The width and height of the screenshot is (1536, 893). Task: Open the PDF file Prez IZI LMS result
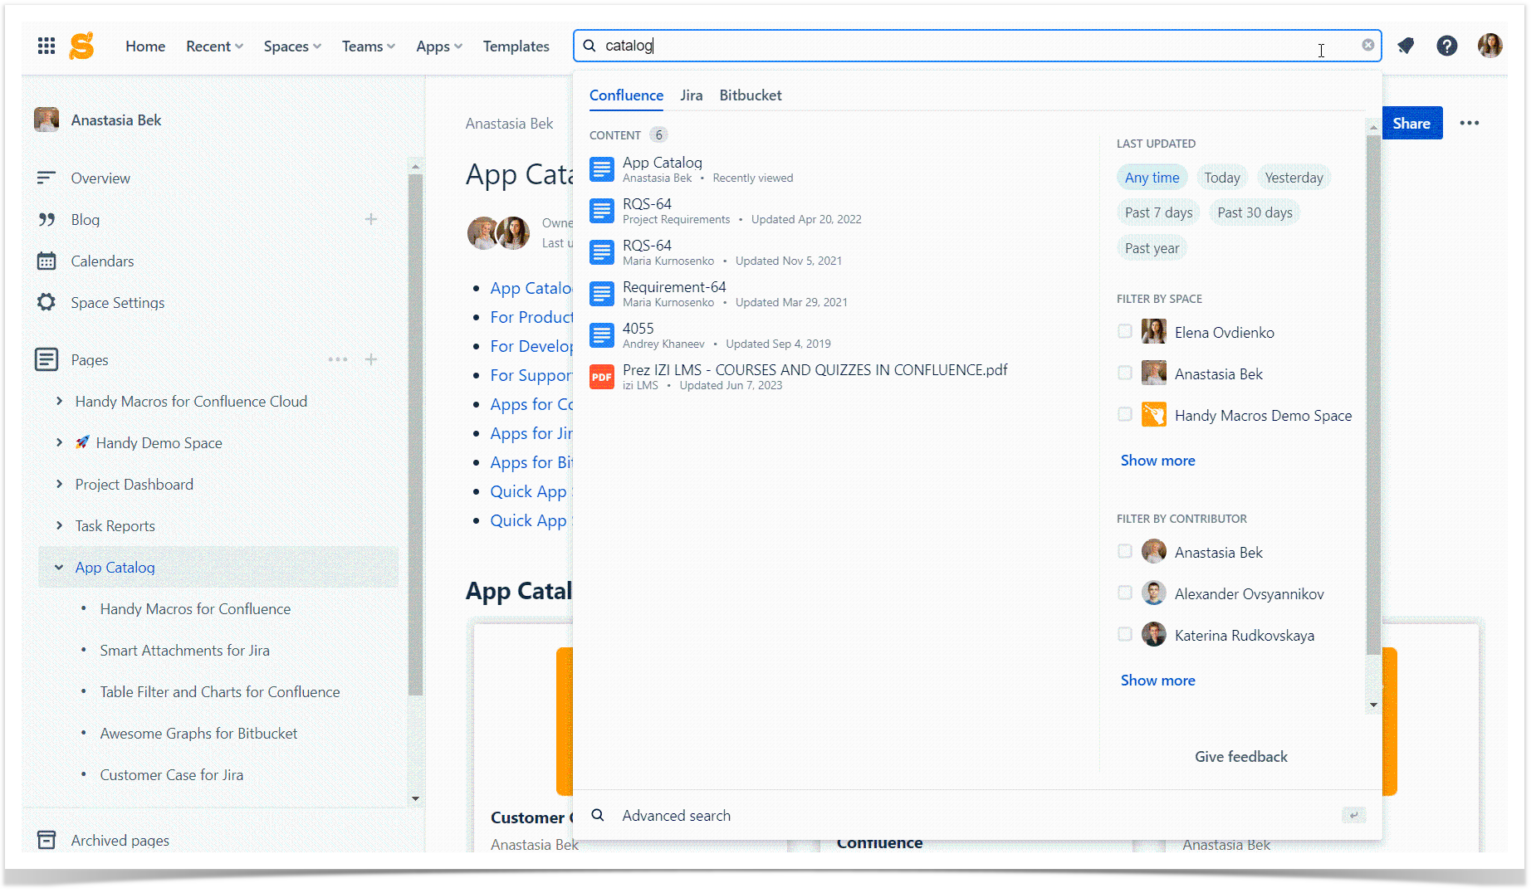click(814, 370)
